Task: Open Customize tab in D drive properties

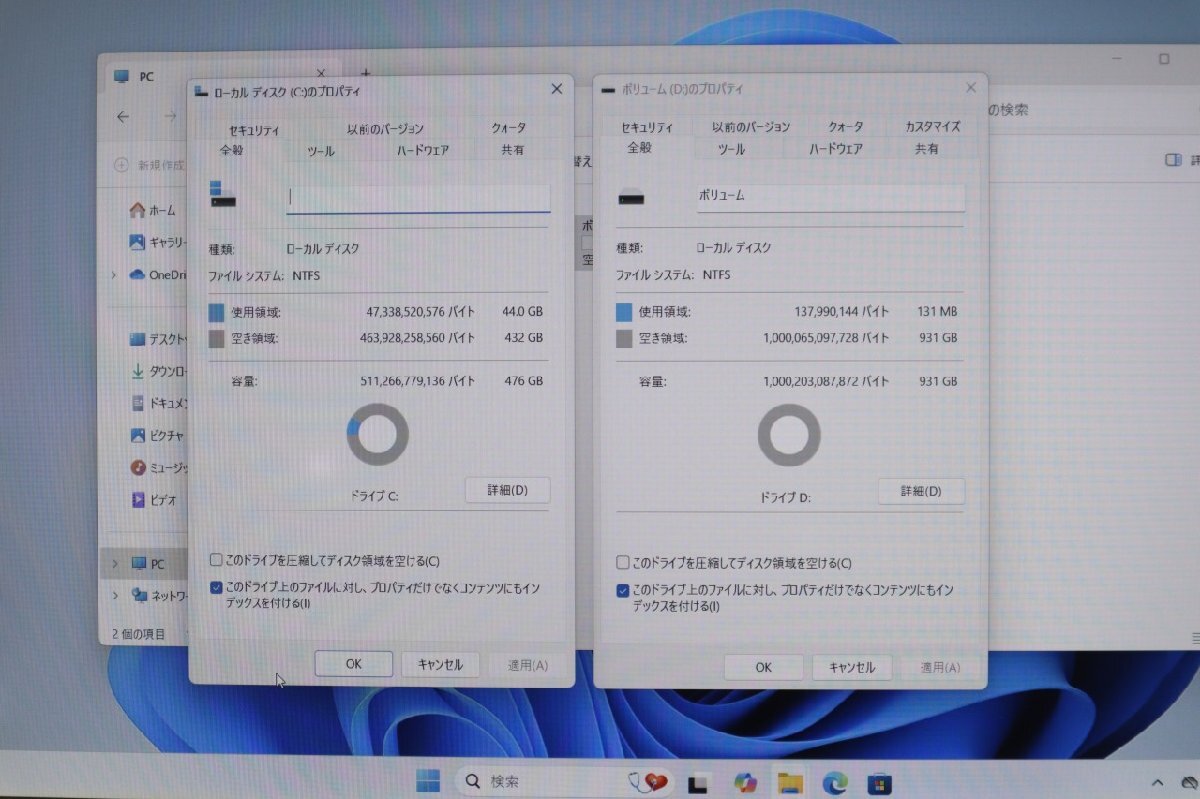Action: (933, 127)
